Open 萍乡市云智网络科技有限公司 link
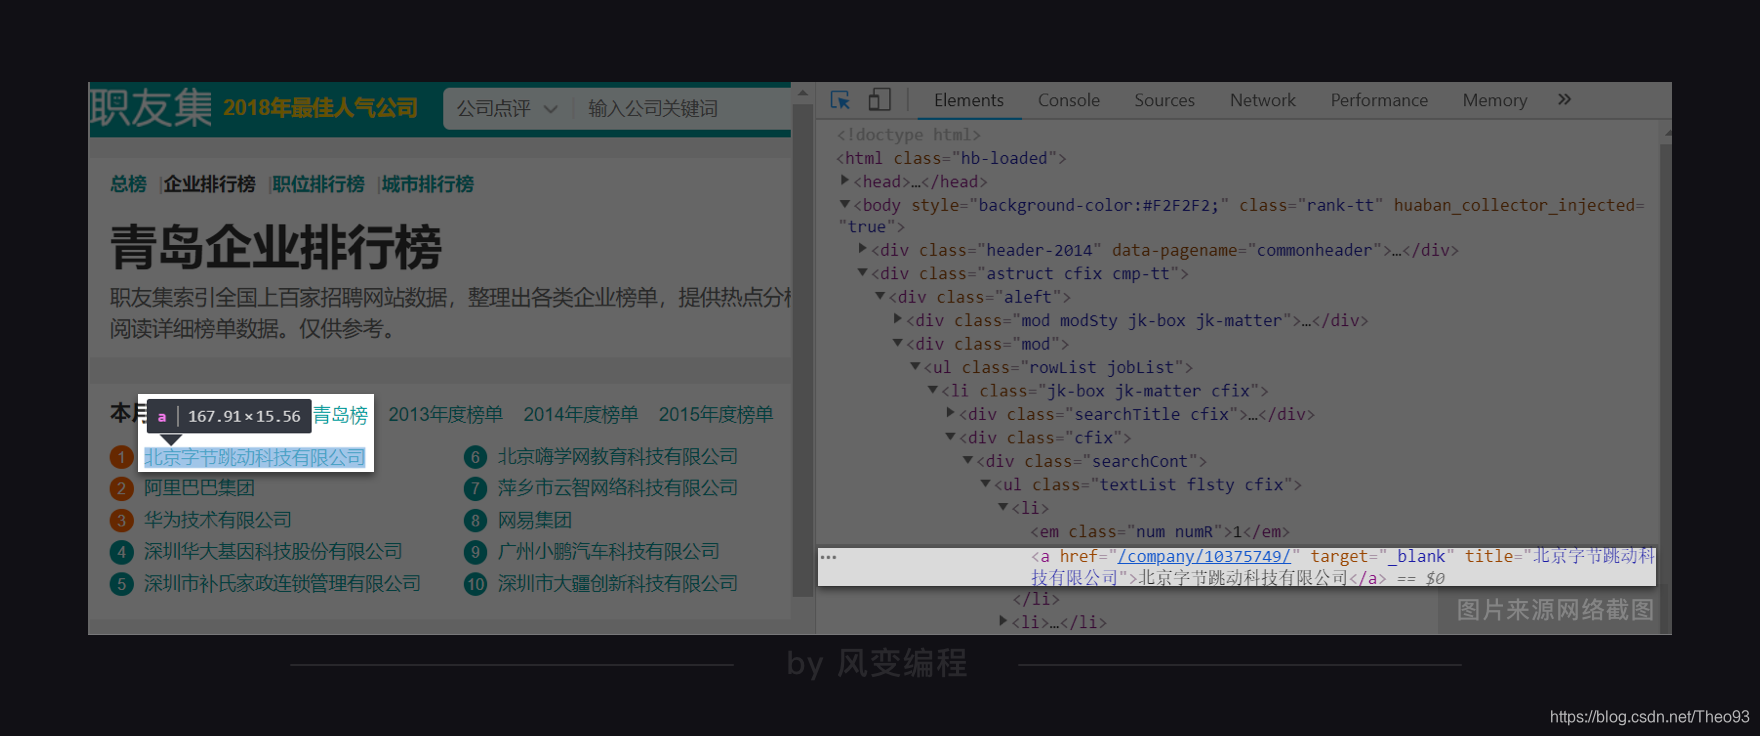The width and height of the screenshot is (1760, 736). [x=618, y=488]
